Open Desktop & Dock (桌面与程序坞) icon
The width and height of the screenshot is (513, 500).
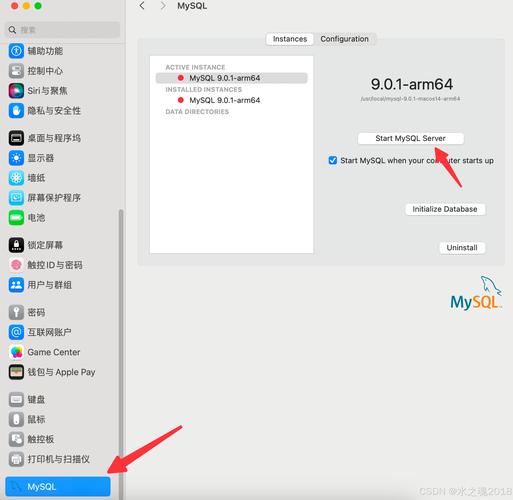tap(16, 138)
